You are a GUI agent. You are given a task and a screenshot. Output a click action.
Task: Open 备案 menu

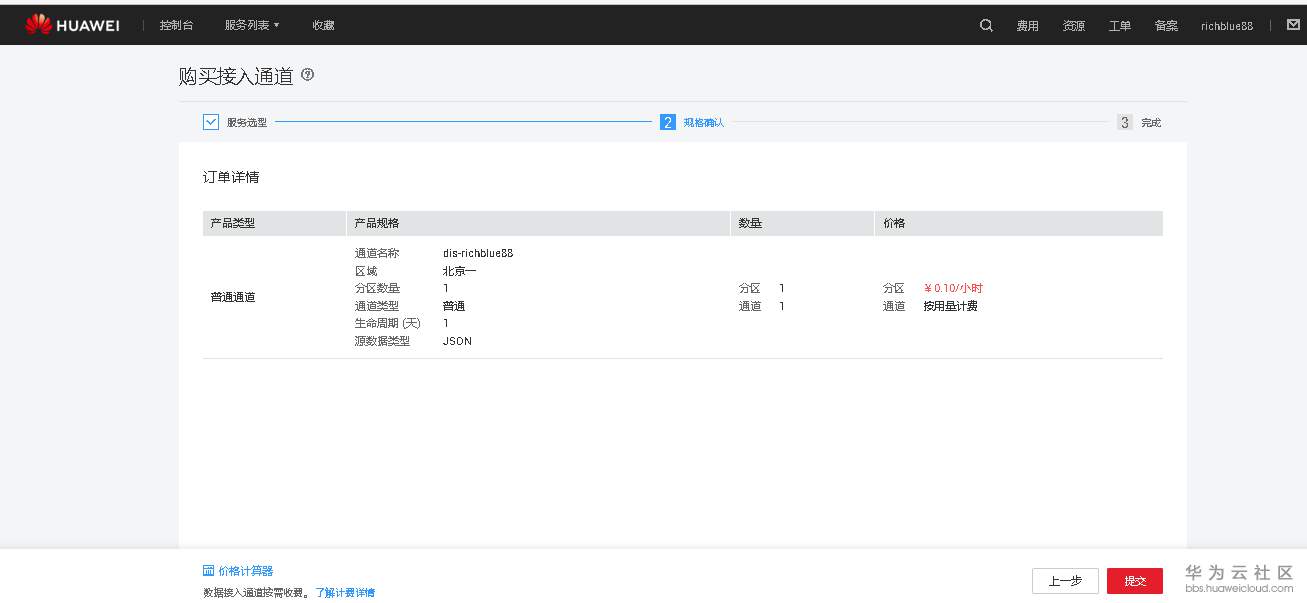[x=1166, y=26]
